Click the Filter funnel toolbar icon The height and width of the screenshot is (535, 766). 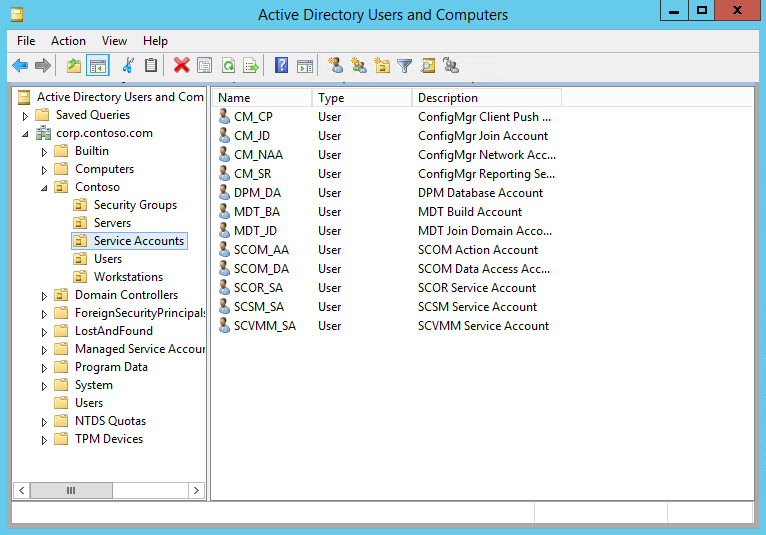(404, 66)
